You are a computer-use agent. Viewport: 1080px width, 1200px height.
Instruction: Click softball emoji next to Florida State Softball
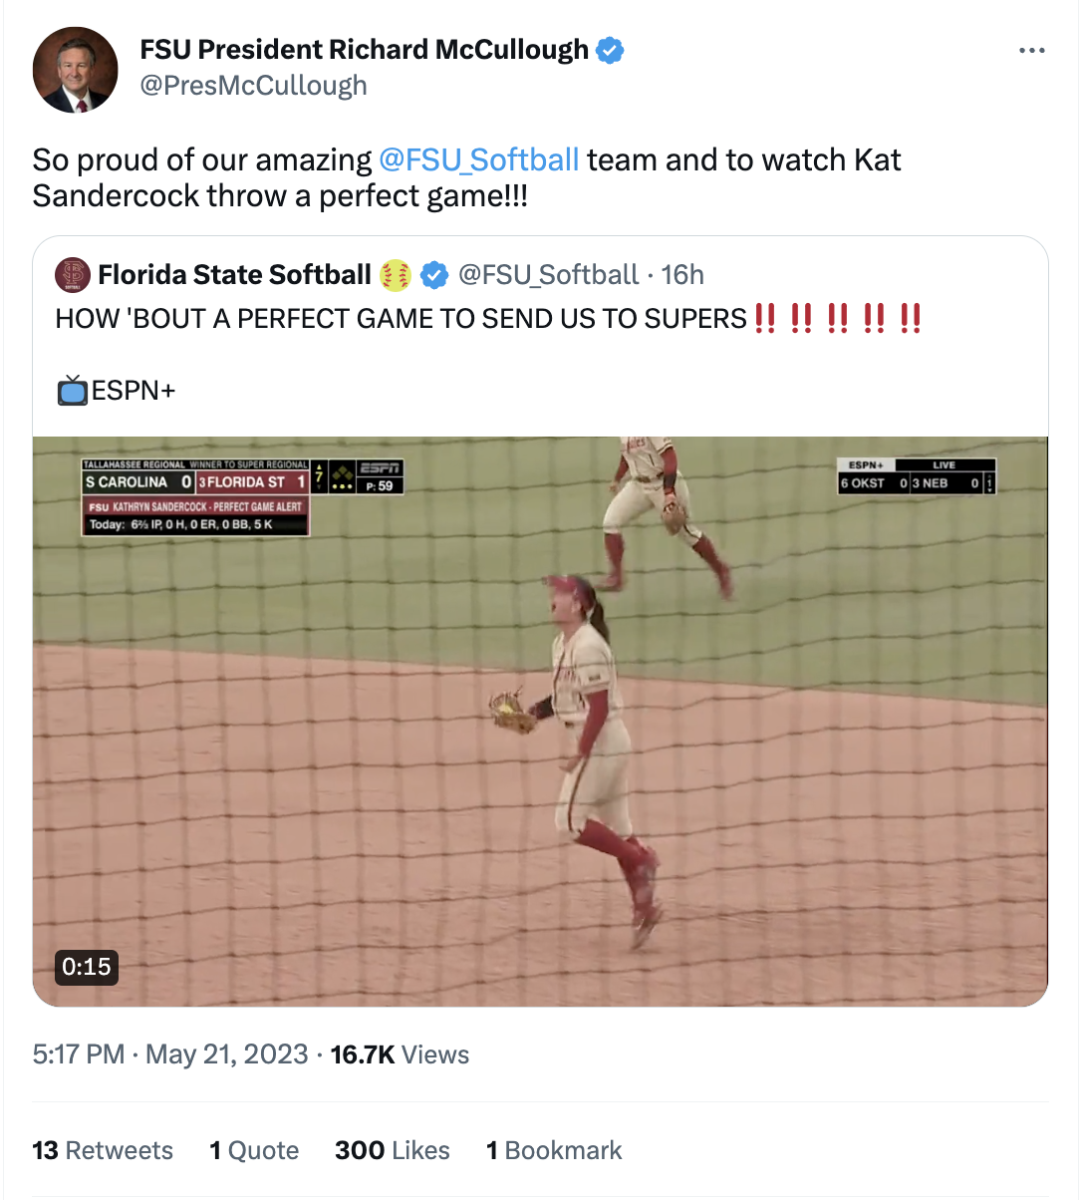396,275
